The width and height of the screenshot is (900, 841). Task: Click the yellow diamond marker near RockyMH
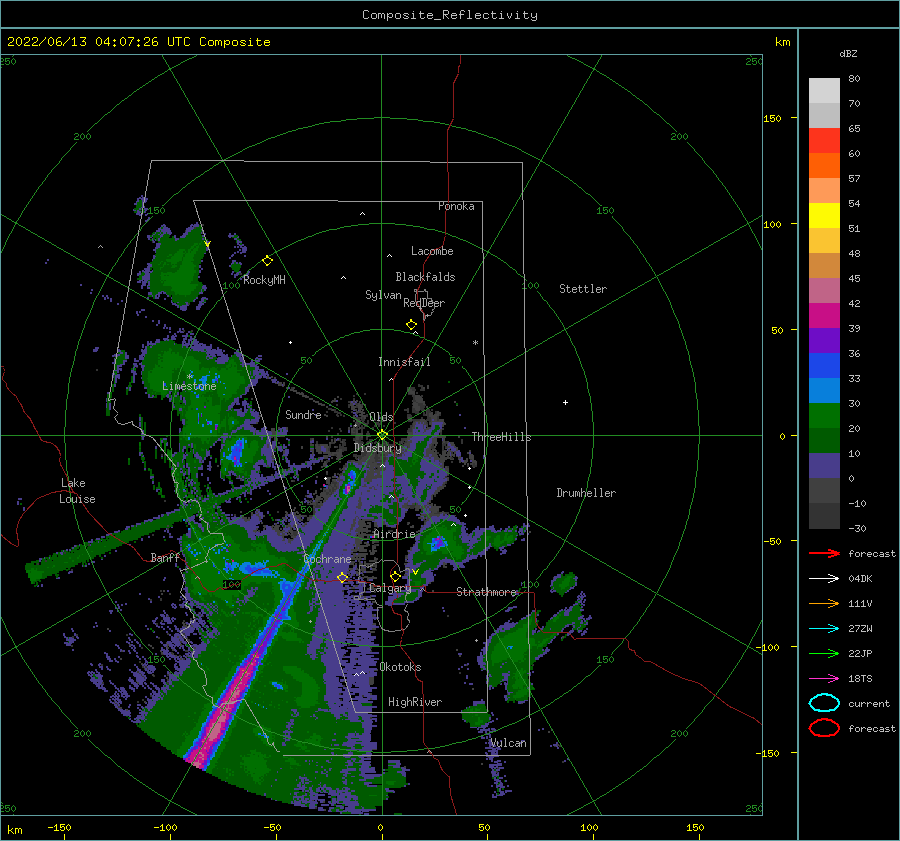click(267, 261)
